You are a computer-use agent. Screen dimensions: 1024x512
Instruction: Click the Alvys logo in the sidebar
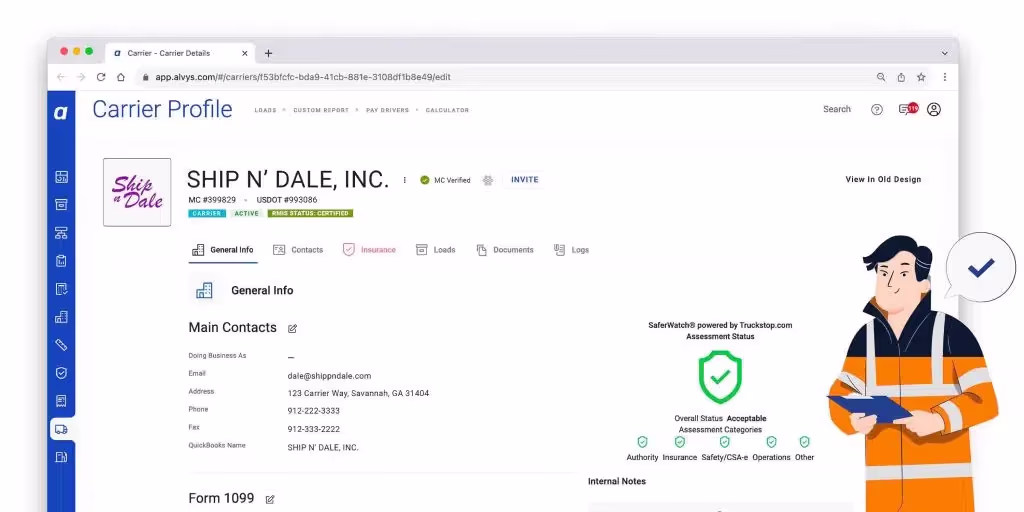pyautogui.click(x=61, y=112)
